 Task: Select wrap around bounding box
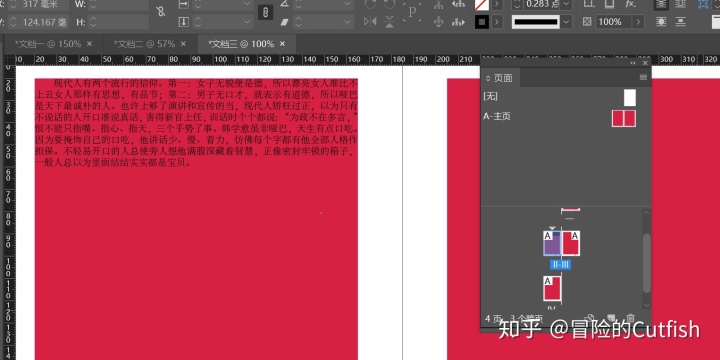pos(681,4)
